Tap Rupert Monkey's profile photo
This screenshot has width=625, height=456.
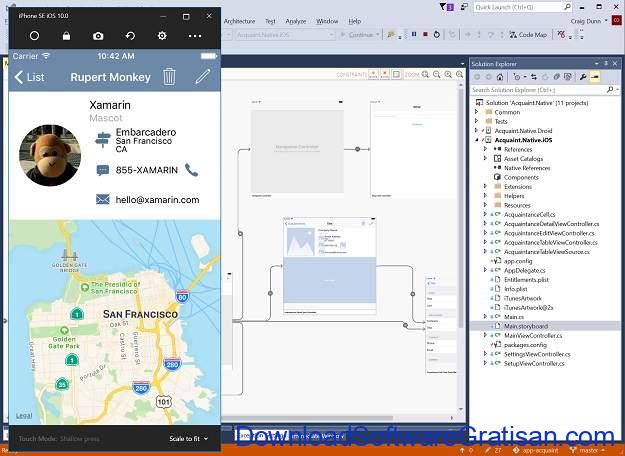coord(50,155)
